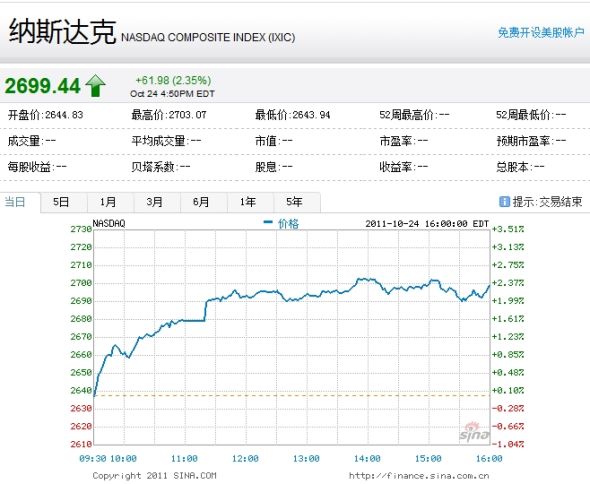Click the index value 2699.44

point(43,86)
